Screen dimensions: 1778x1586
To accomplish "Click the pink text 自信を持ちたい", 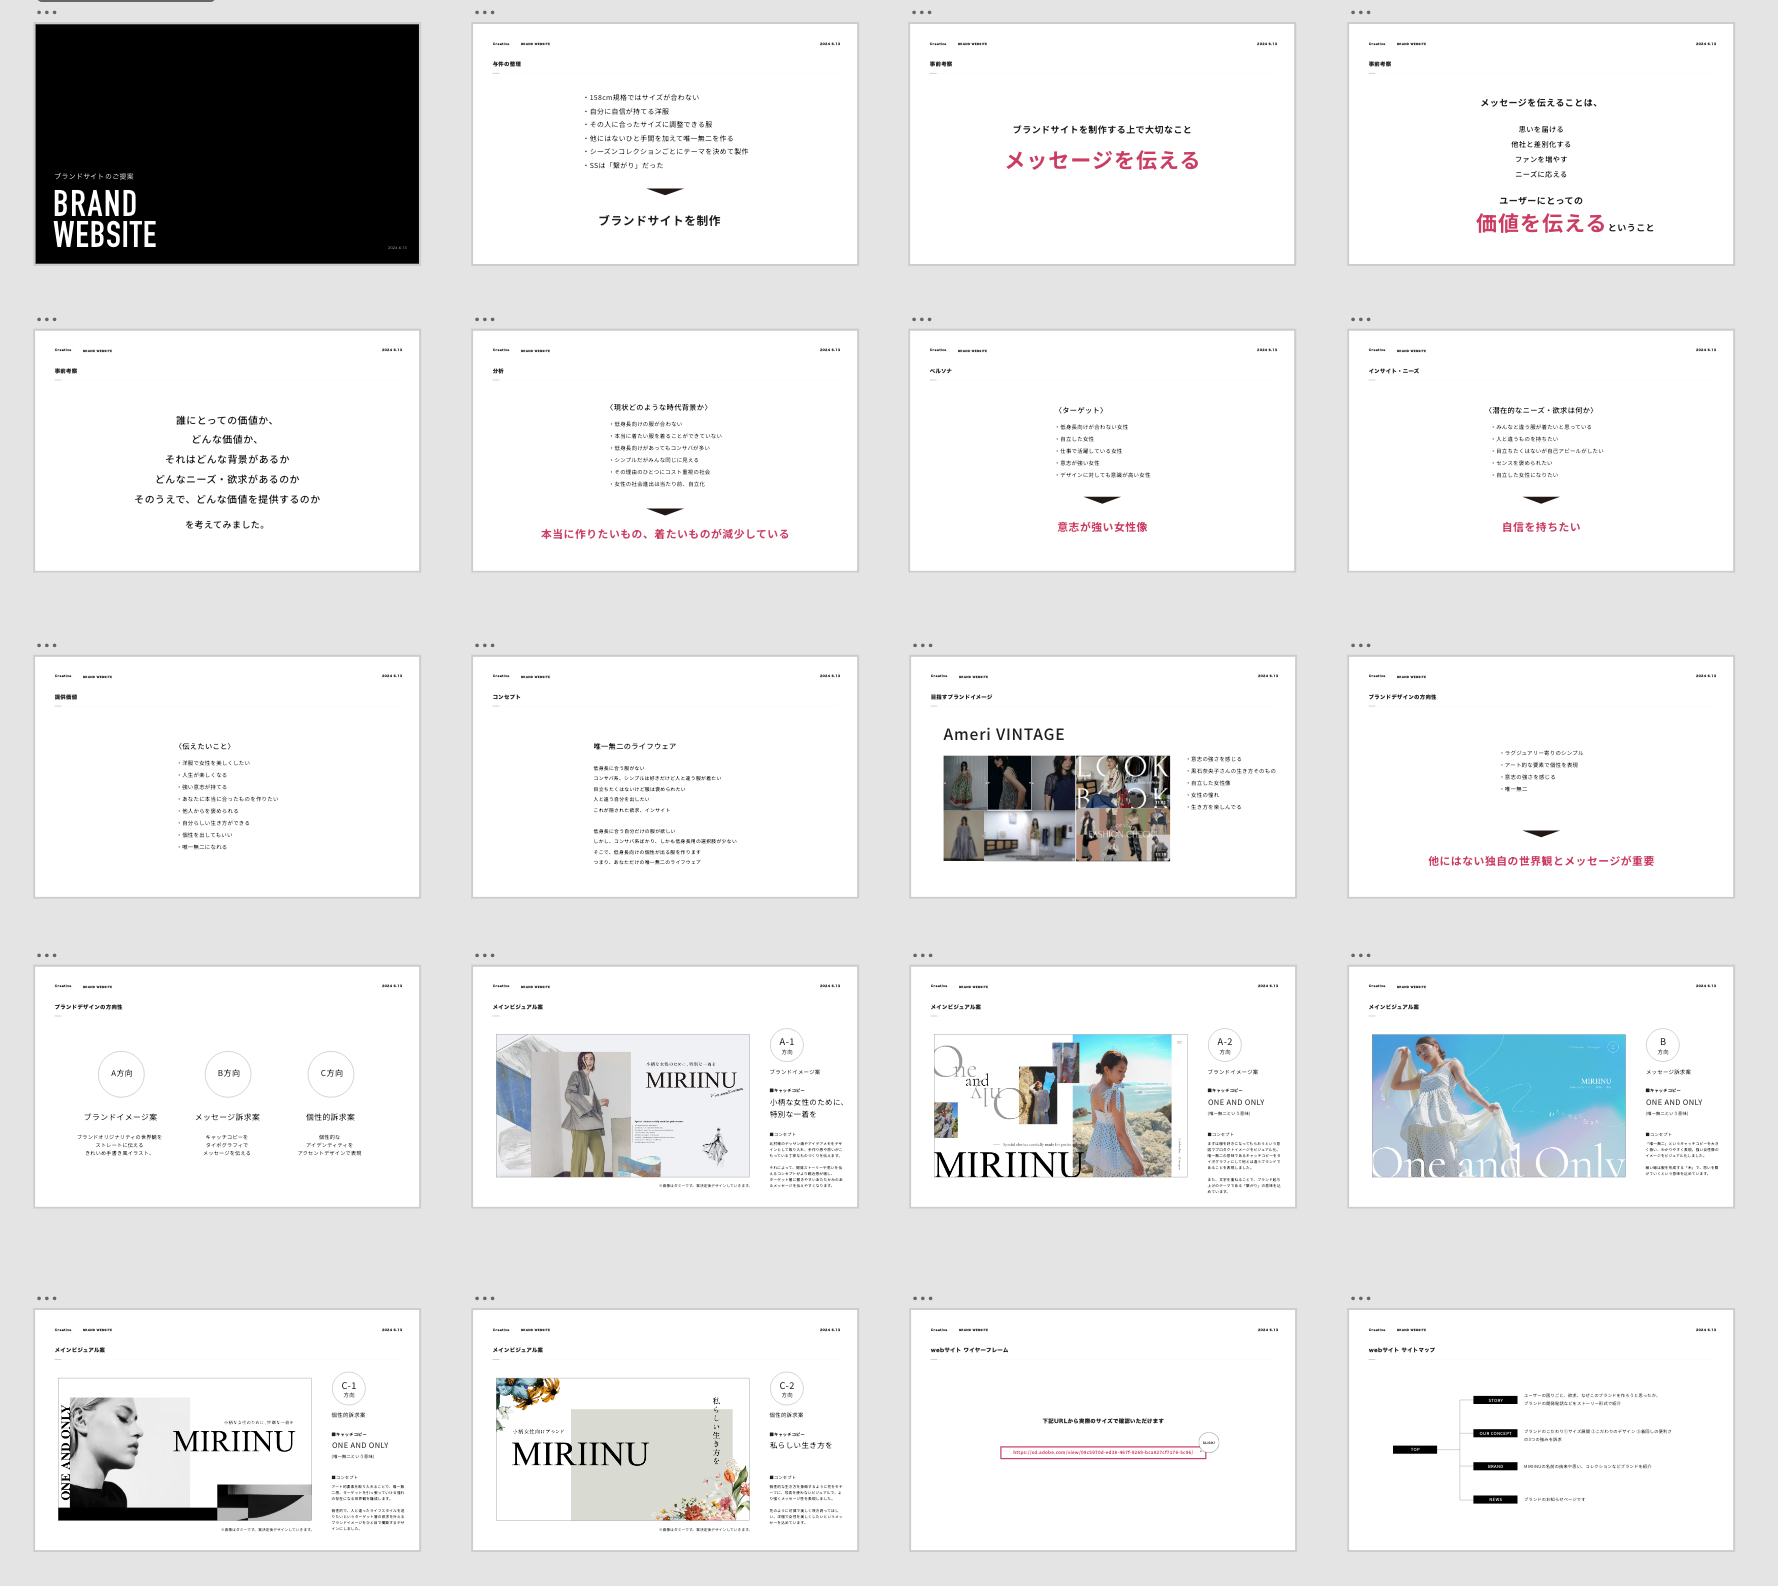I will pyautogui.click(x=1541, y=527).
